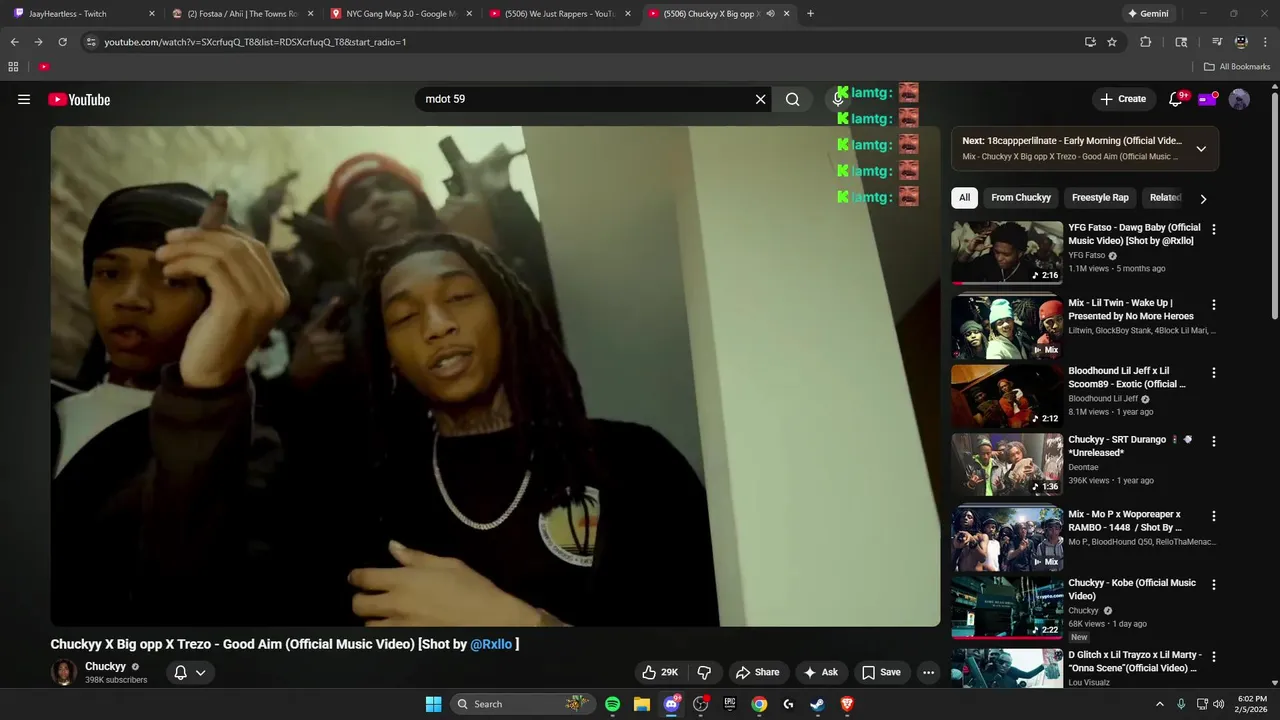Open the apps grid in bookmarks bar

click(13, 67)
